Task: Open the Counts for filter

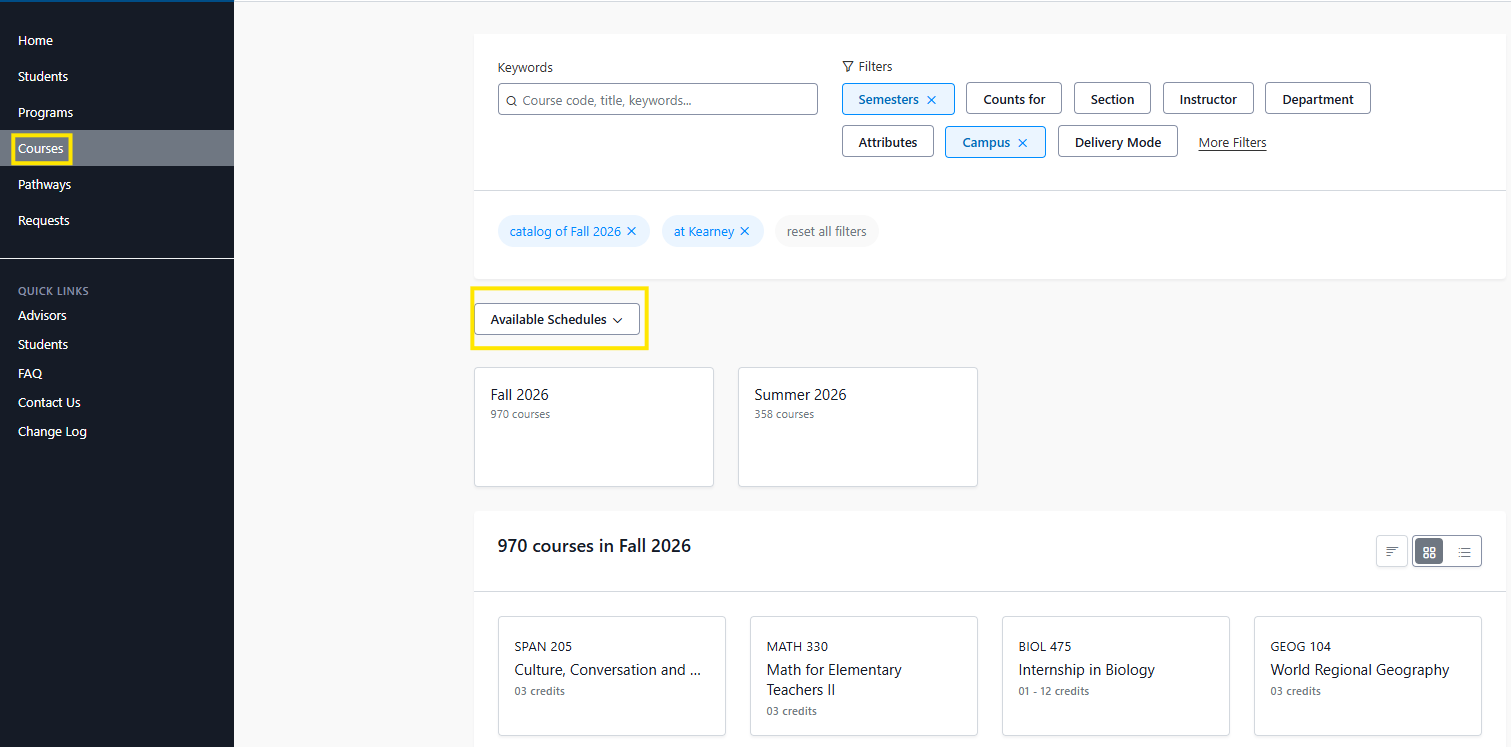Action: 1014,99
